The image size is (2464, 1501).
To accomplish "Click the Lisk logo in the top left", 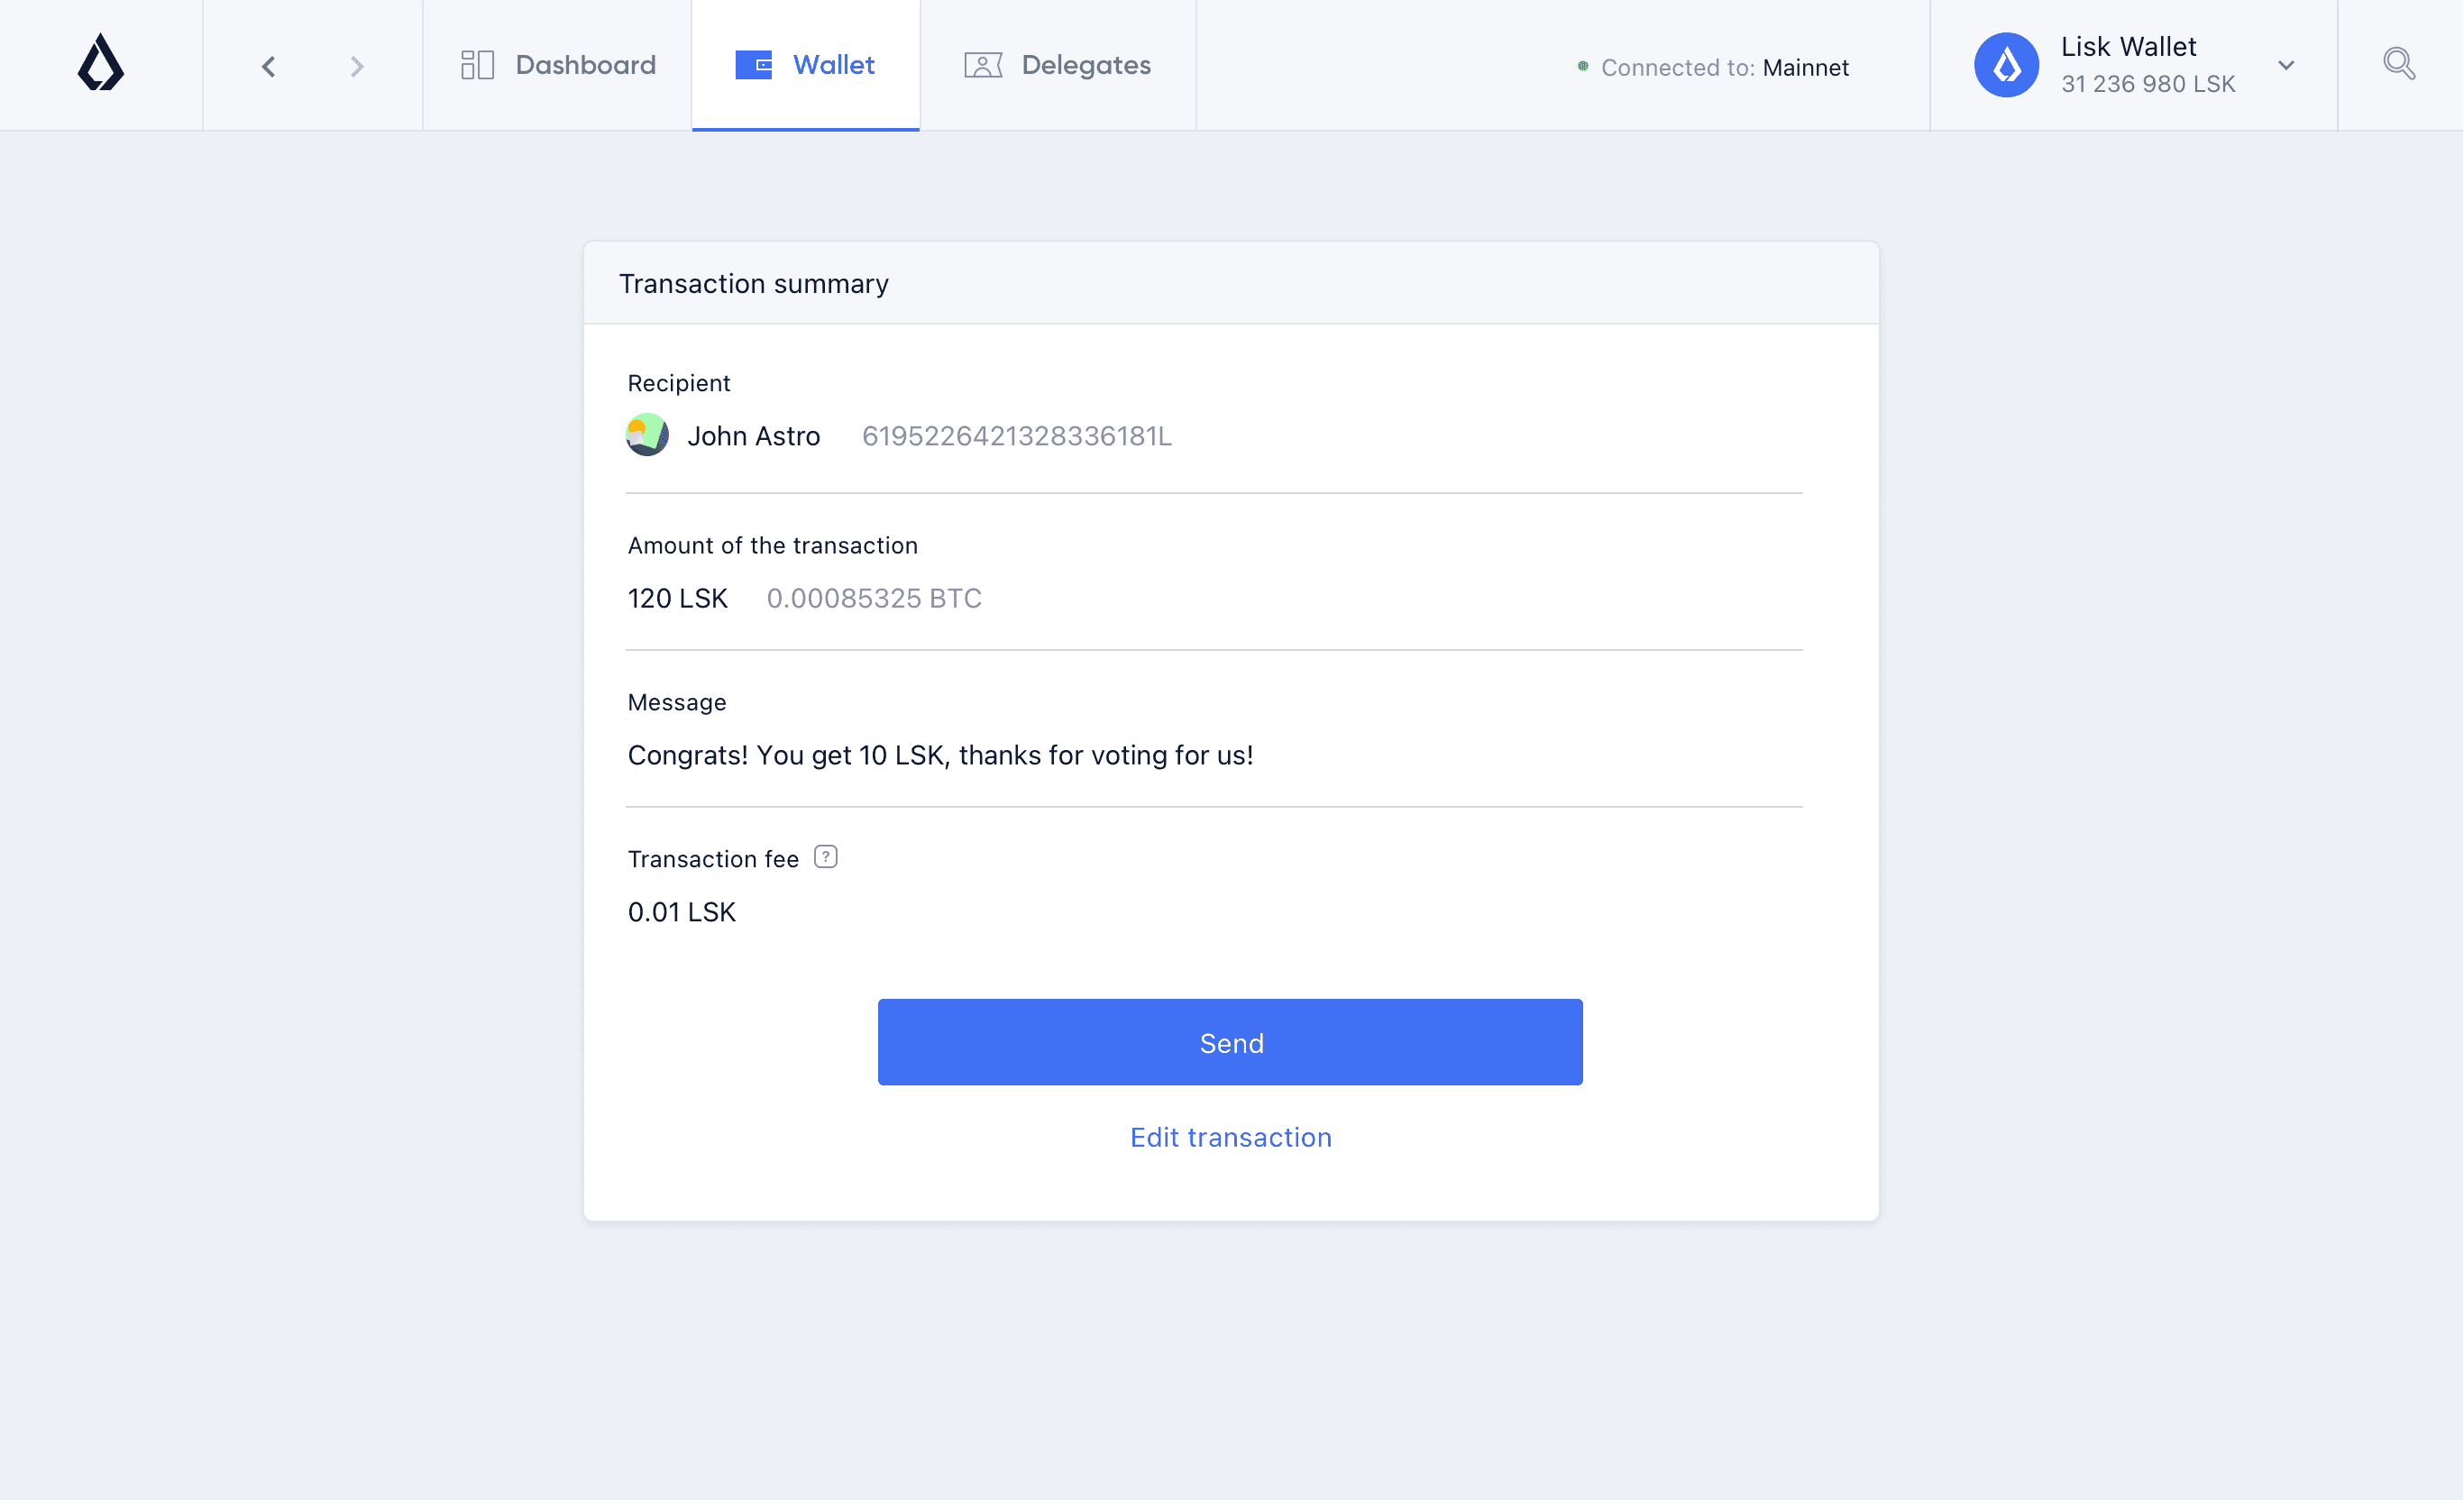I will click(101, 64).
